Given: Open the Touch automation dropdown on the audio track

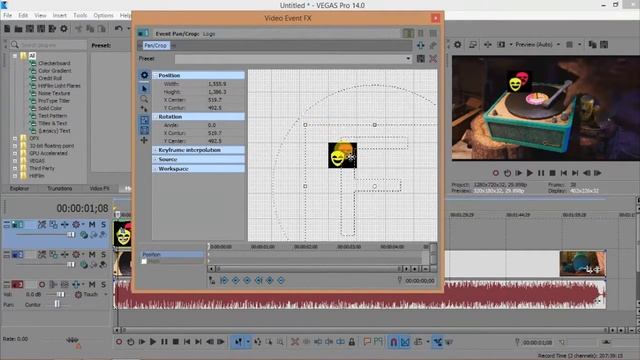Looking at the screenshot, I should pyautogui.click(x=106, y=294).
